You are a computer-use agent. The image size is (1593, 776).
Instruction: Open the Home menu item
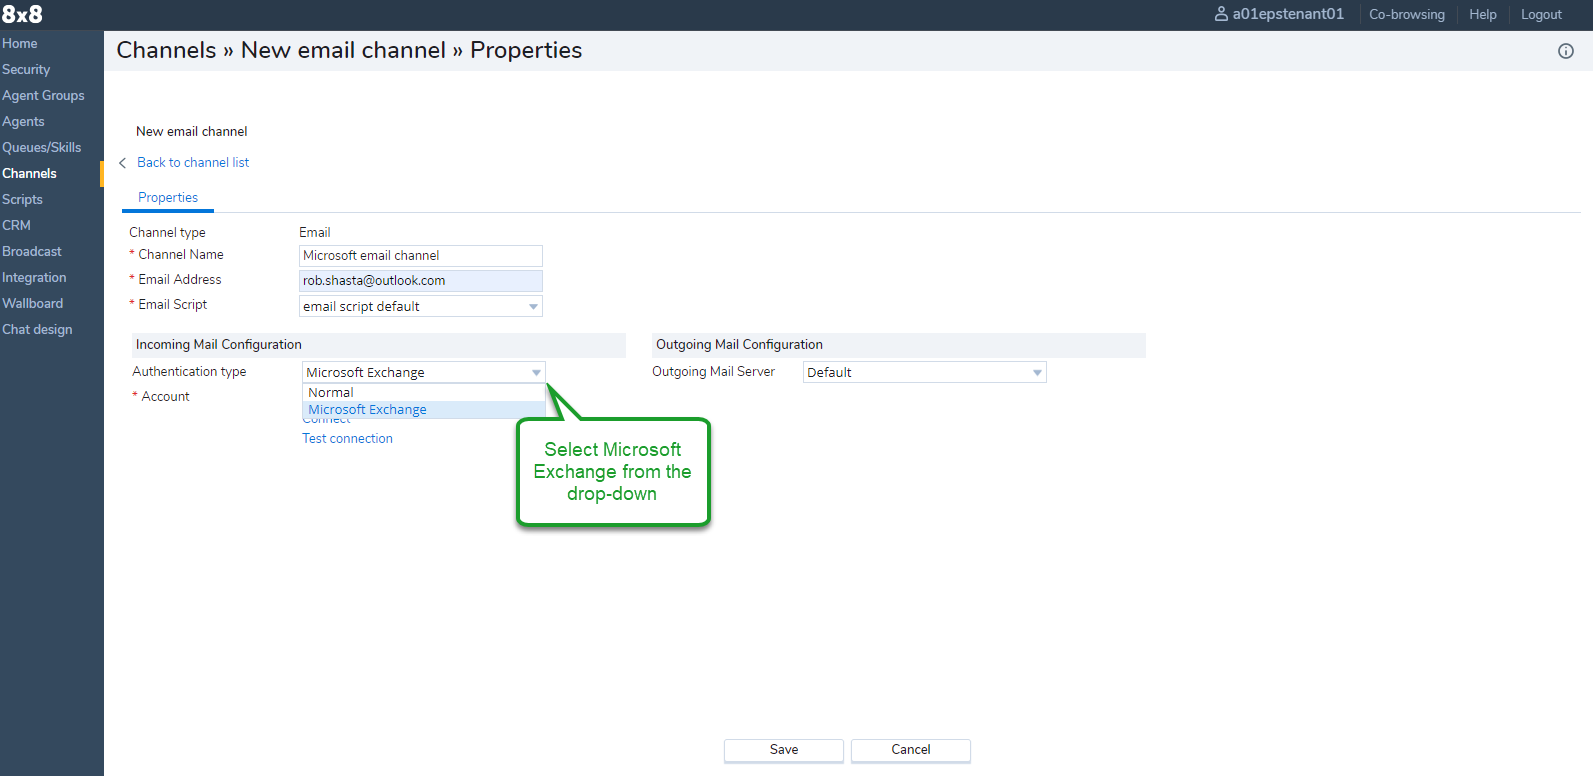tap(20, 44)
